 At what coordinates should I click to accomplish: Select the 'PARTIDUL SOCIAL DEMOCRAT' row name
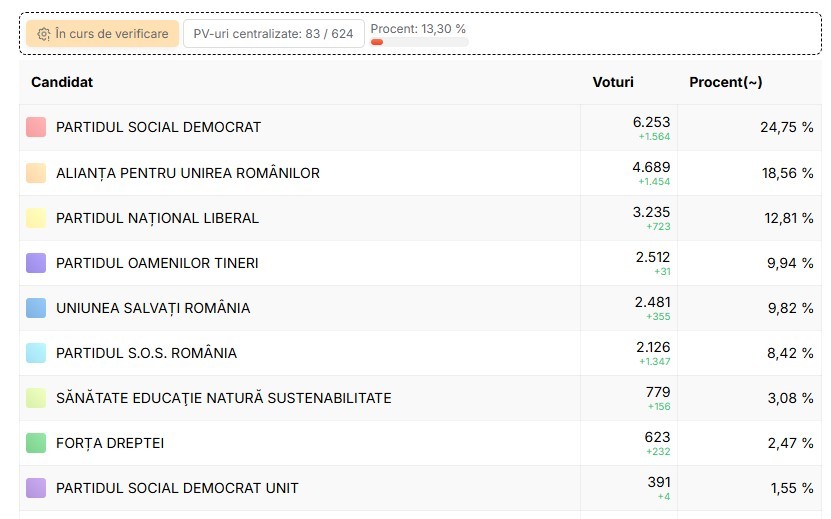158,127
